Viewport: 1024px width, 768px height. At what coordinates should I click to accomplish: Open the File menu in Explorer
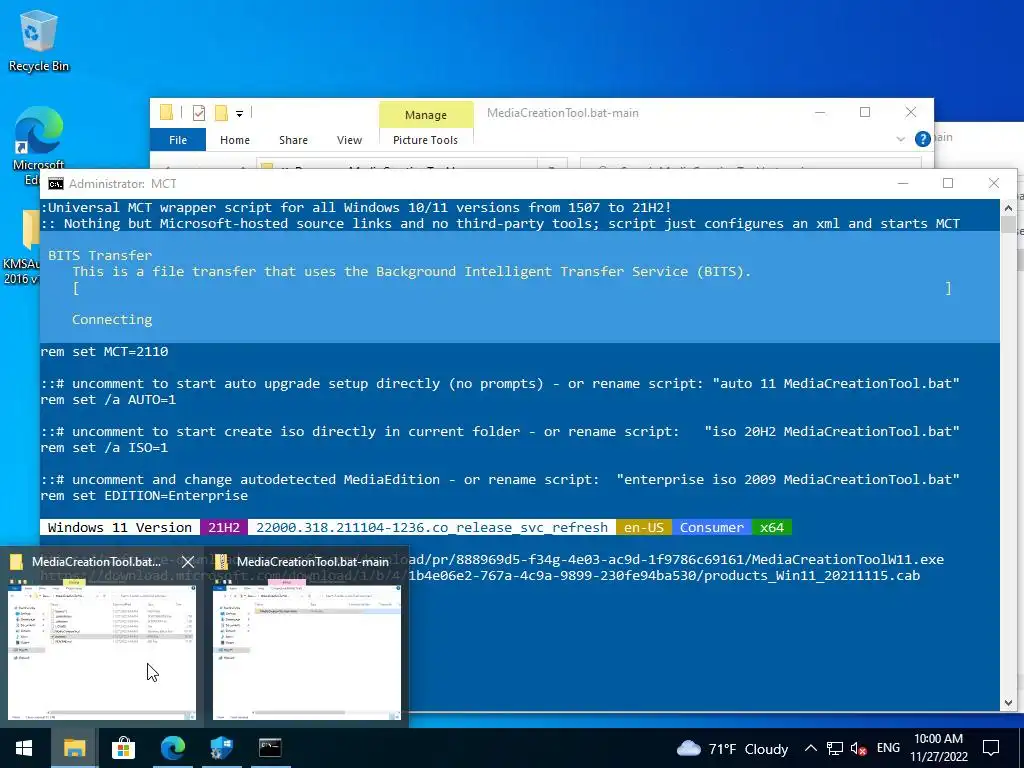click(178, 140)
